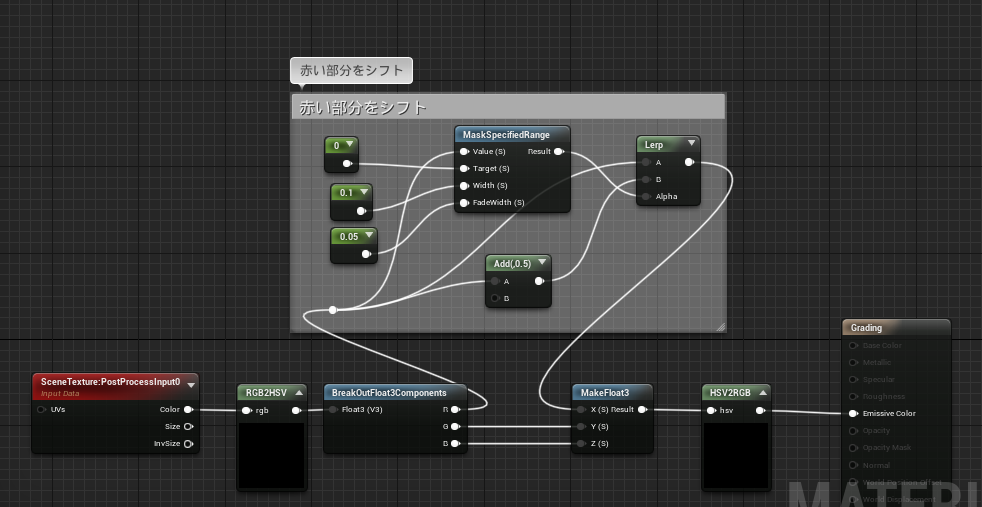Click the Grading Opacity pin
This screenshot has width=982, height=507.
coord(852,431)
